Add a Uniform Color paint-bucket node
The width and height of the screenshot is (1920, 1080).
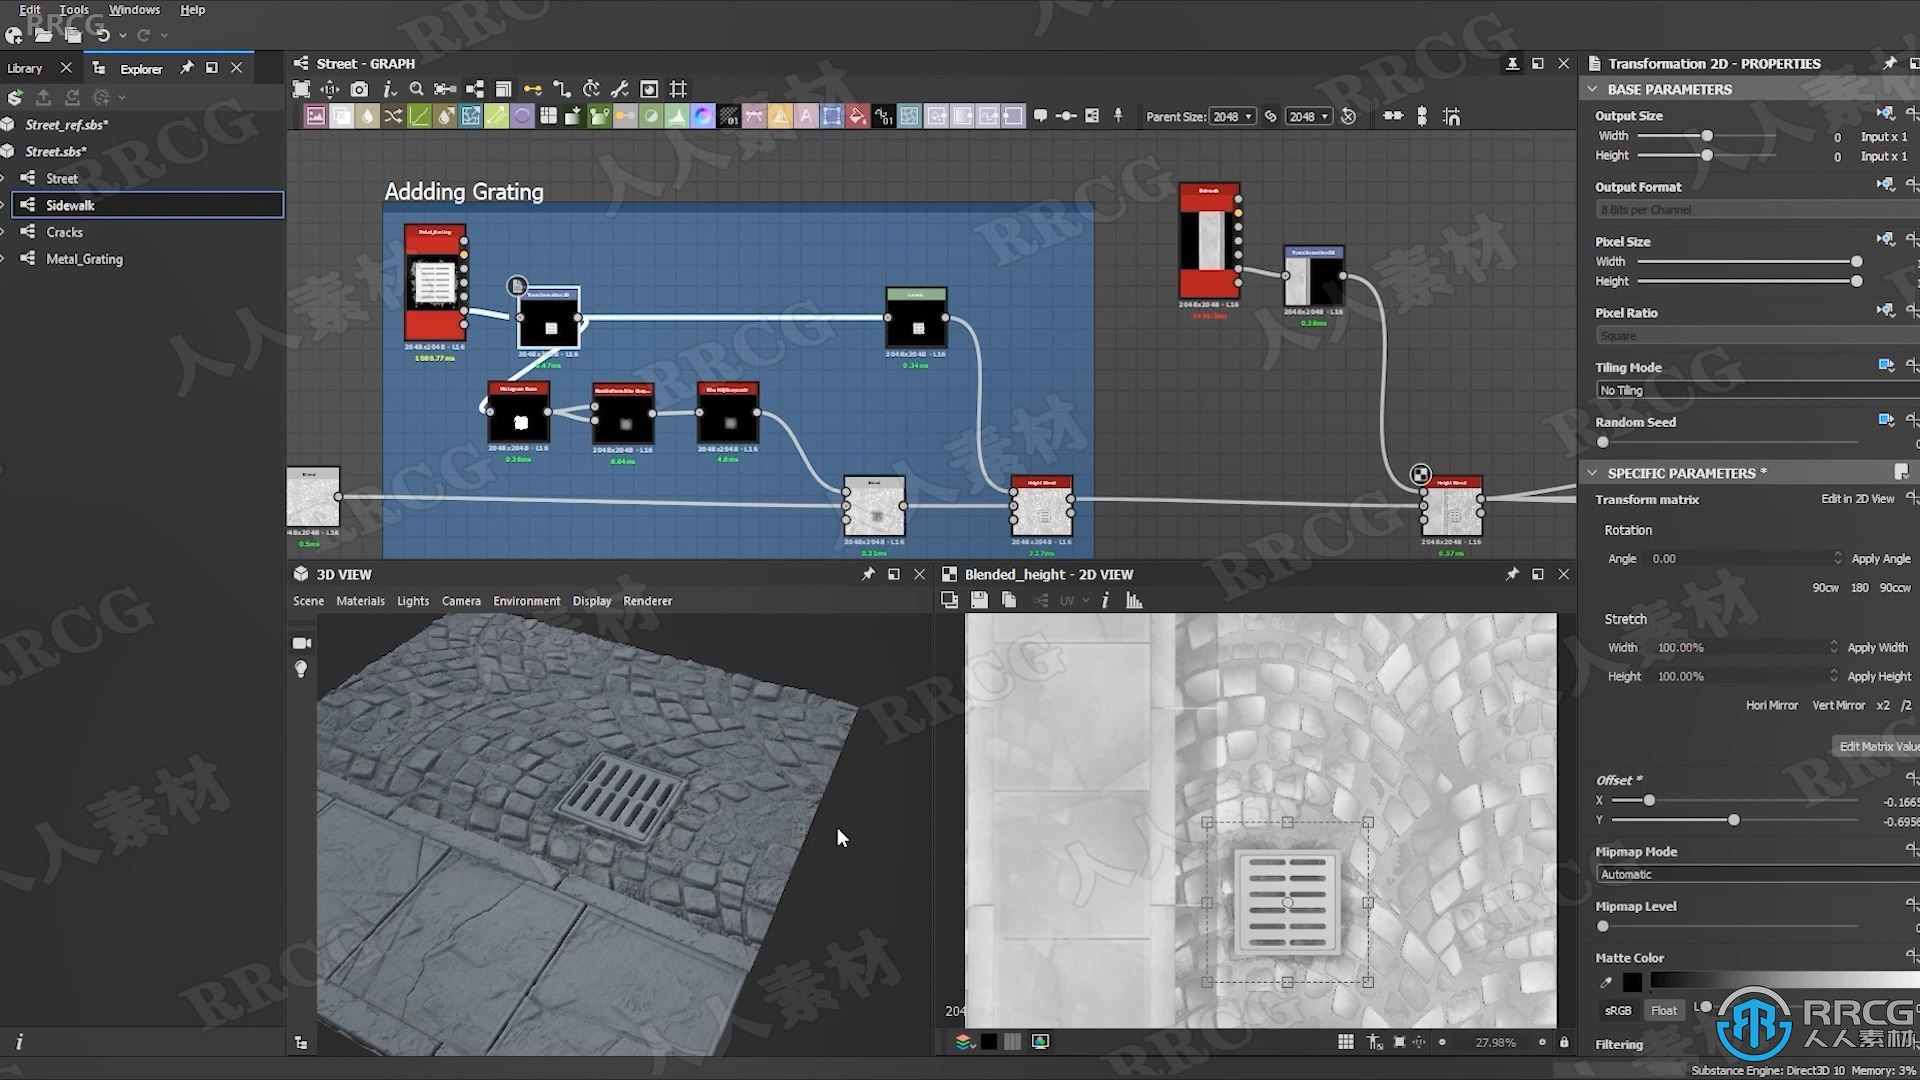click(x=858, y=116)
